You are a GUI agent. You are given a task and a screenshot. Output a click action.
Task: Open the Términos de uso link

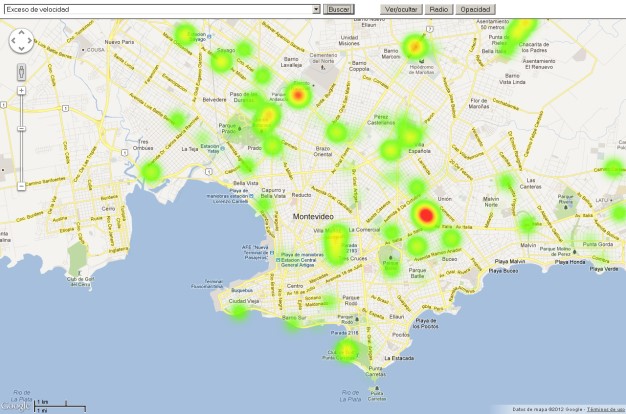[605, 409]
